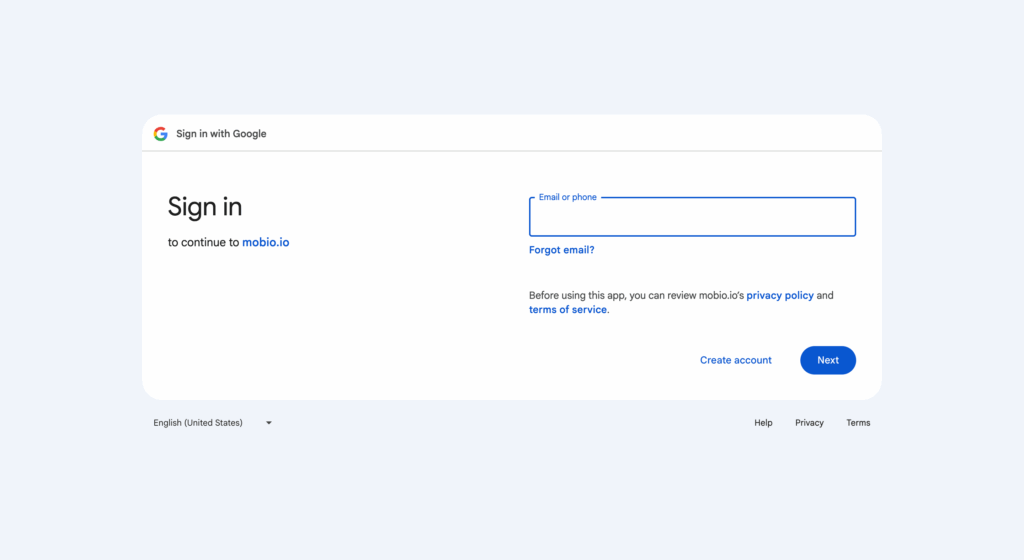1024x560 pixels.
Task: Open the Help footer link
Action: click(x=763, y=423)
